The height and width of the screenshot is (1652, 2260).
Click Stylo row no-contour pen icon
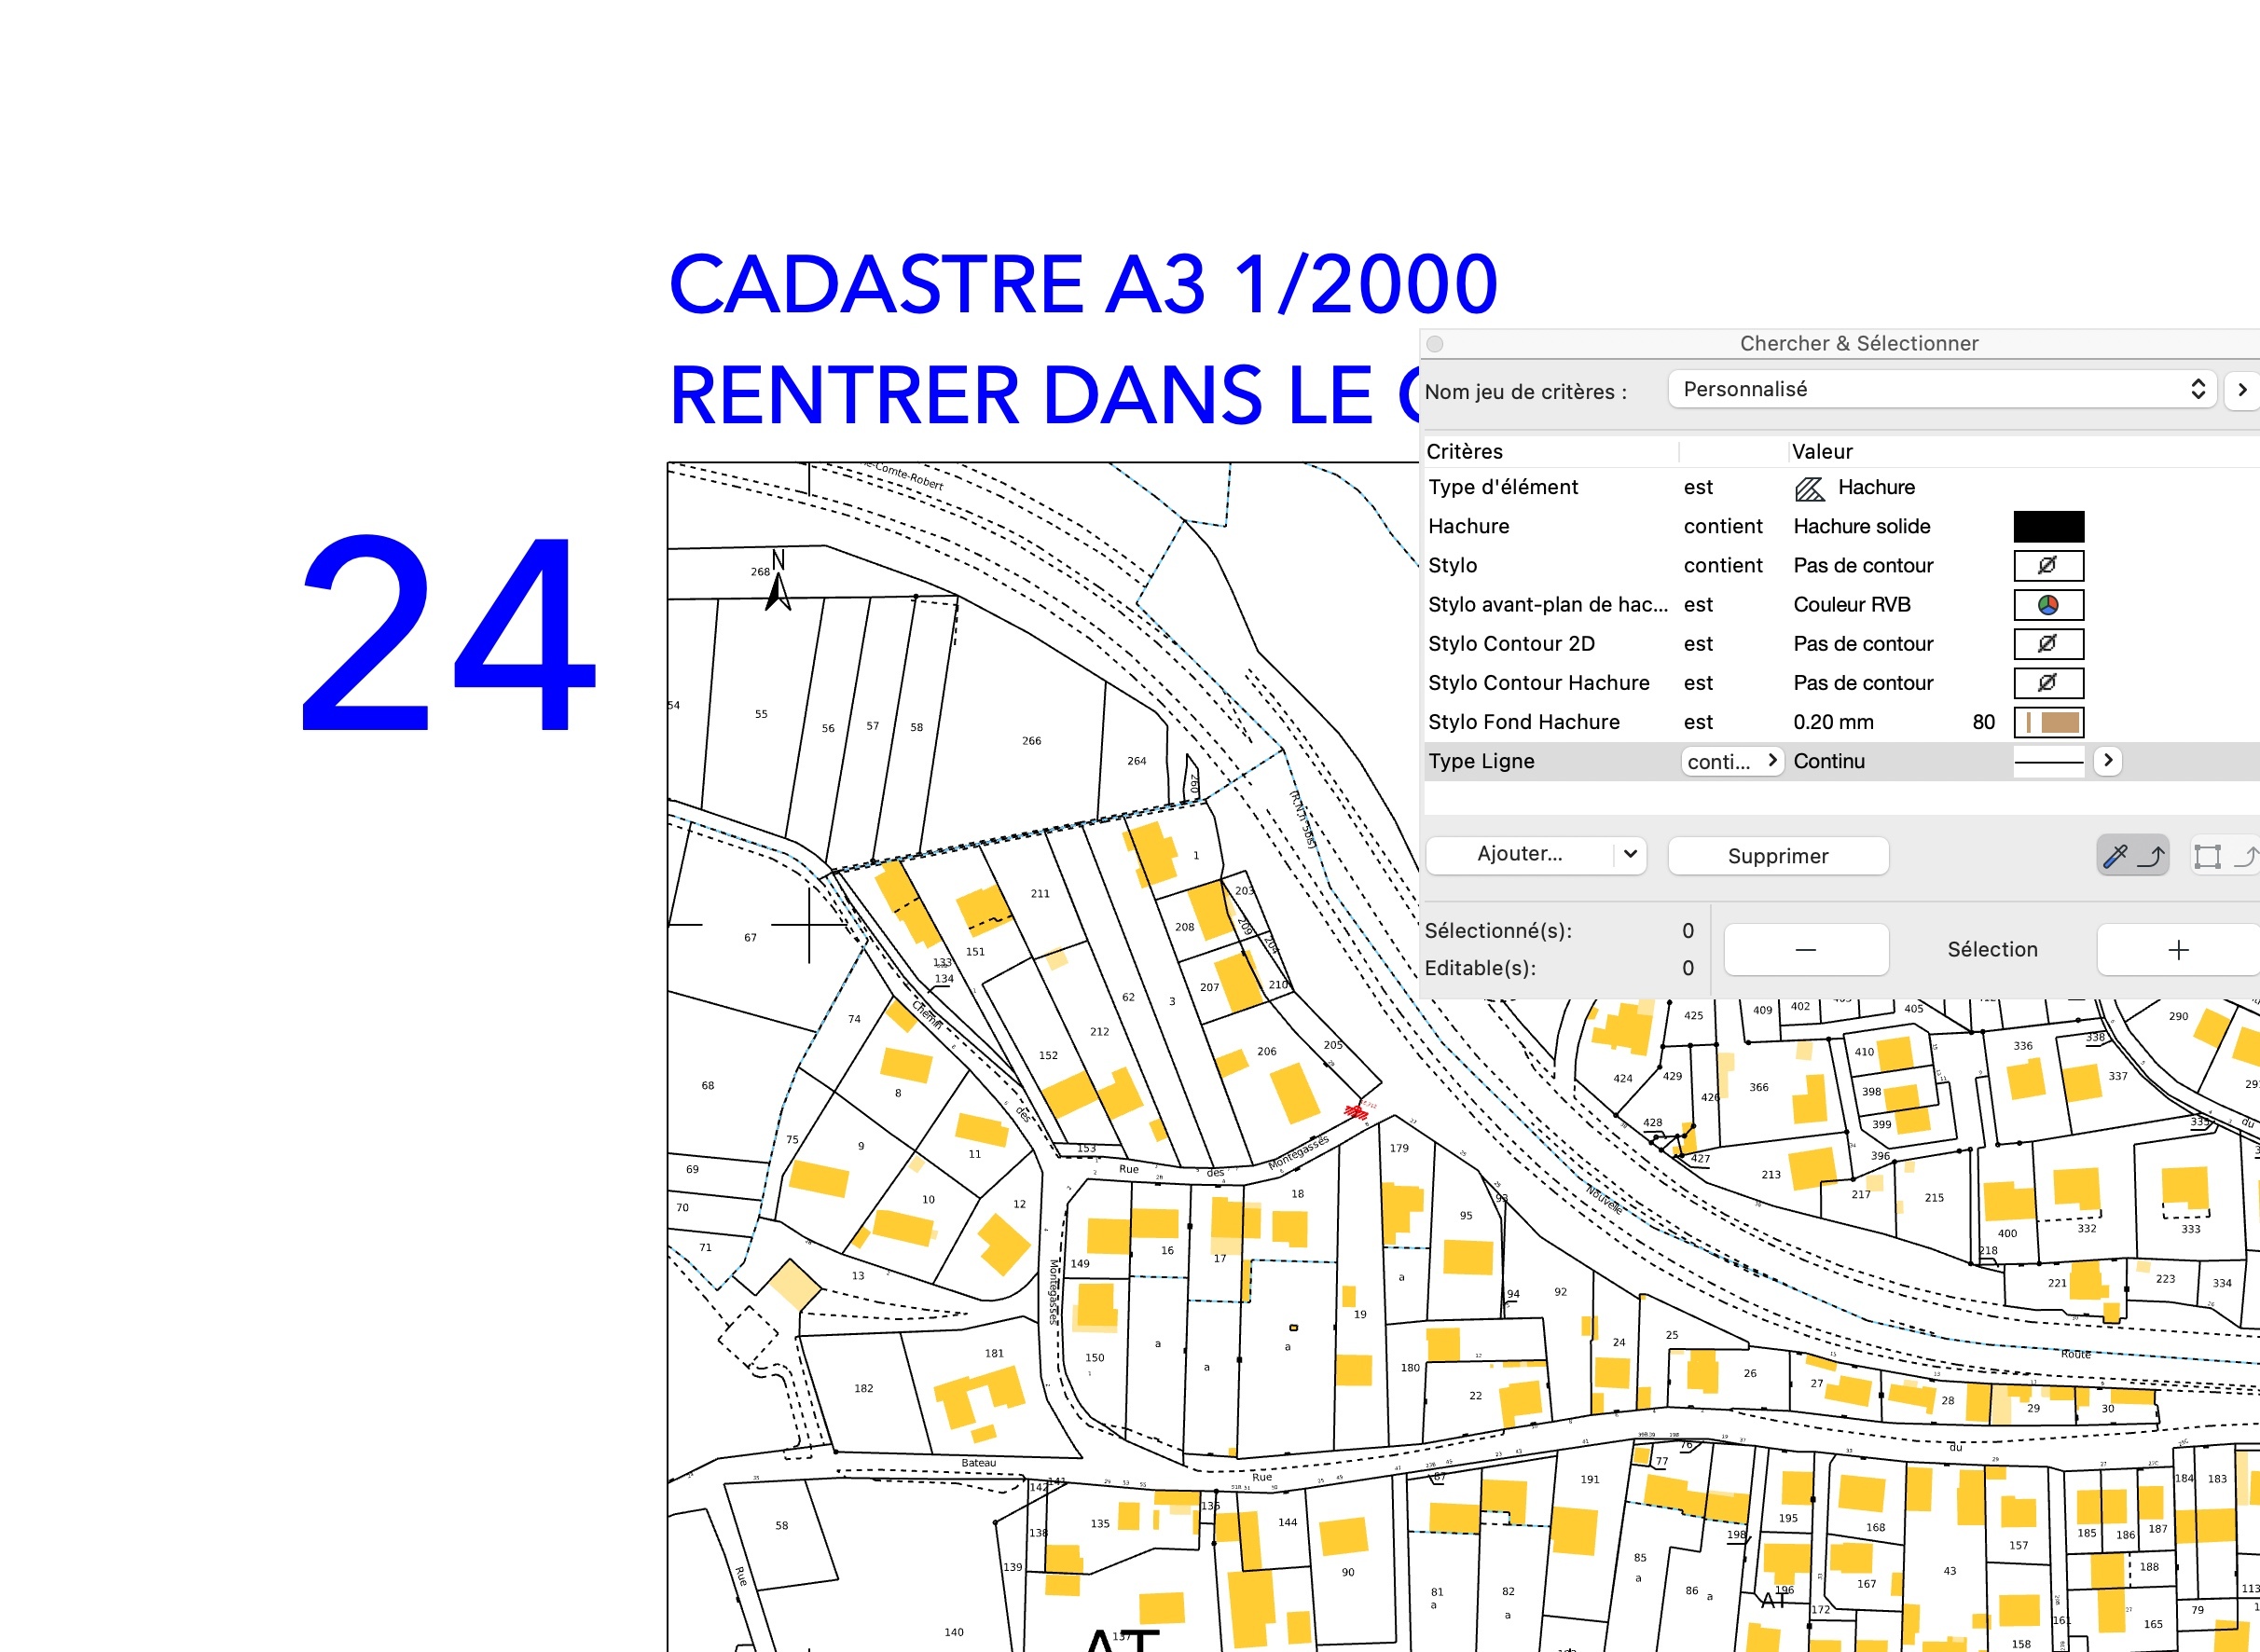click(x=2048, y=566)
